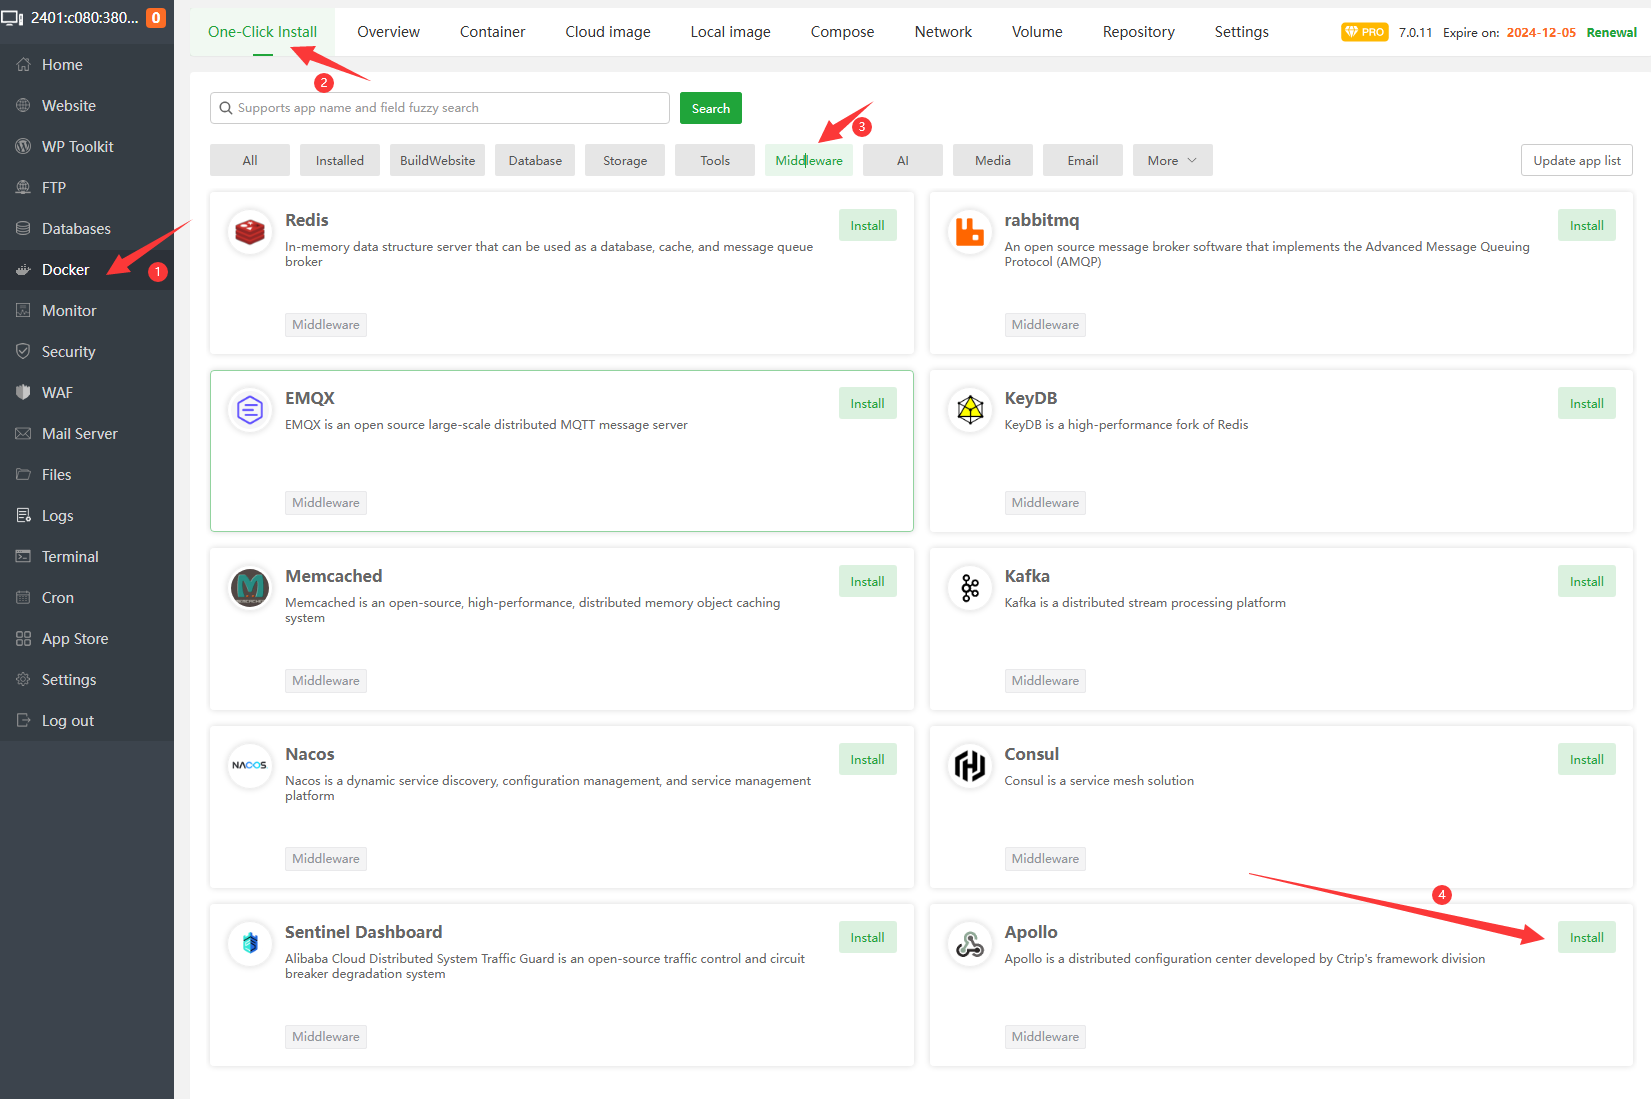
Task: Install the EMQX app
Action: 867,404
